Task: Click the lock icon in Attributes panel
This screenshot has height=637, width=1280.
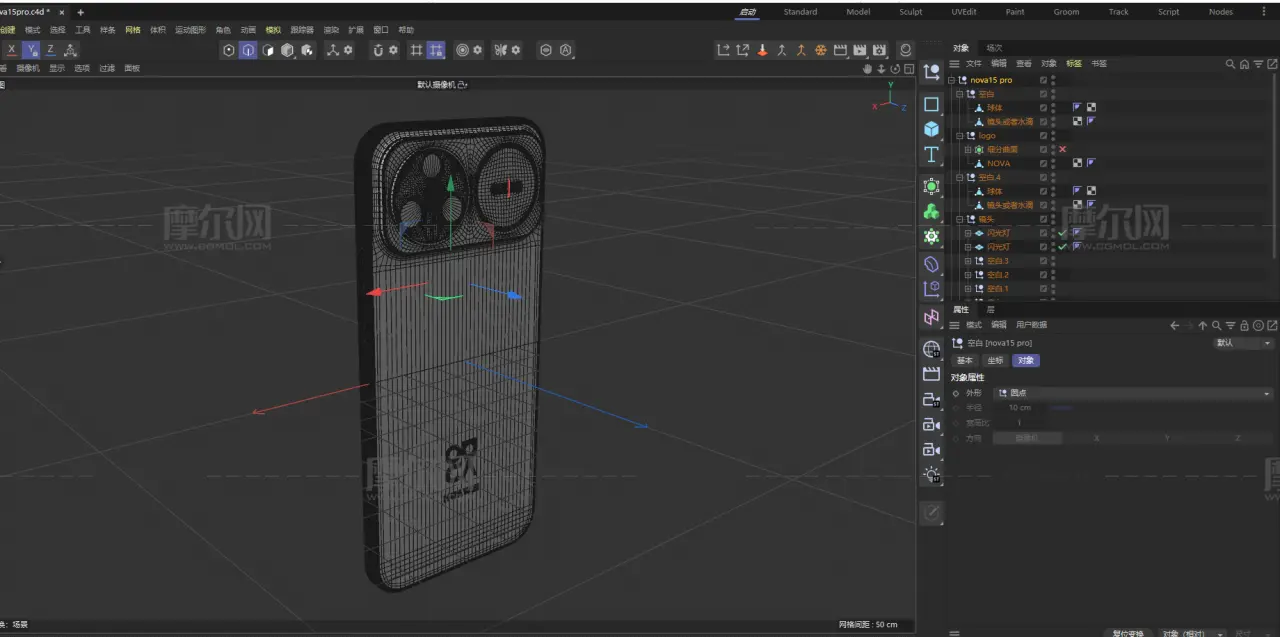Action: (1244, 325)
